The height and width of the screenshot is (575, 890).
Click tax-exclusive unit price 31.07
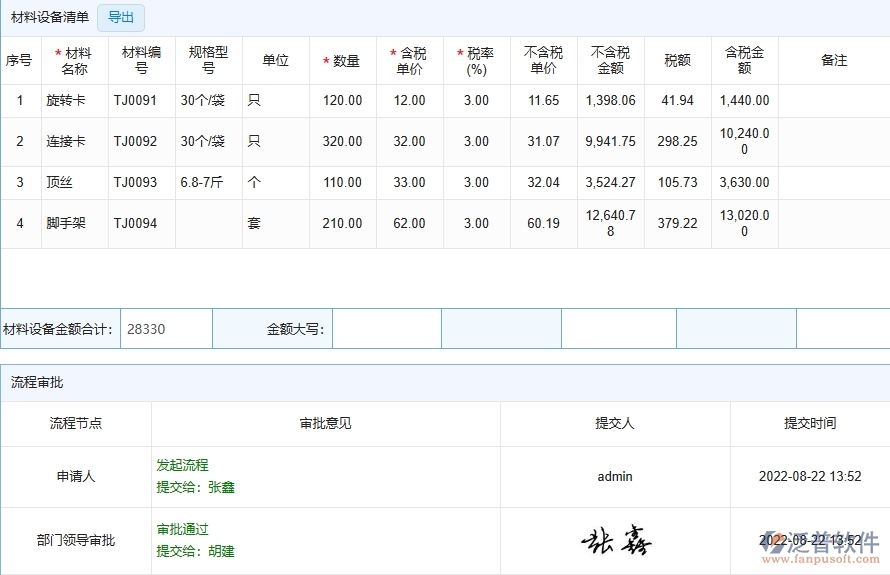543,141
